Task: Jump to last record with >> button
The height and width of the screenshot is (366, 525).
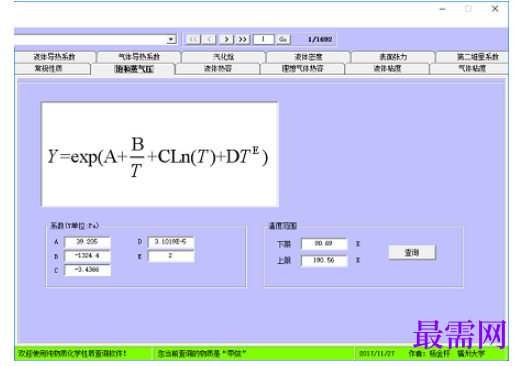Action: 242,39
